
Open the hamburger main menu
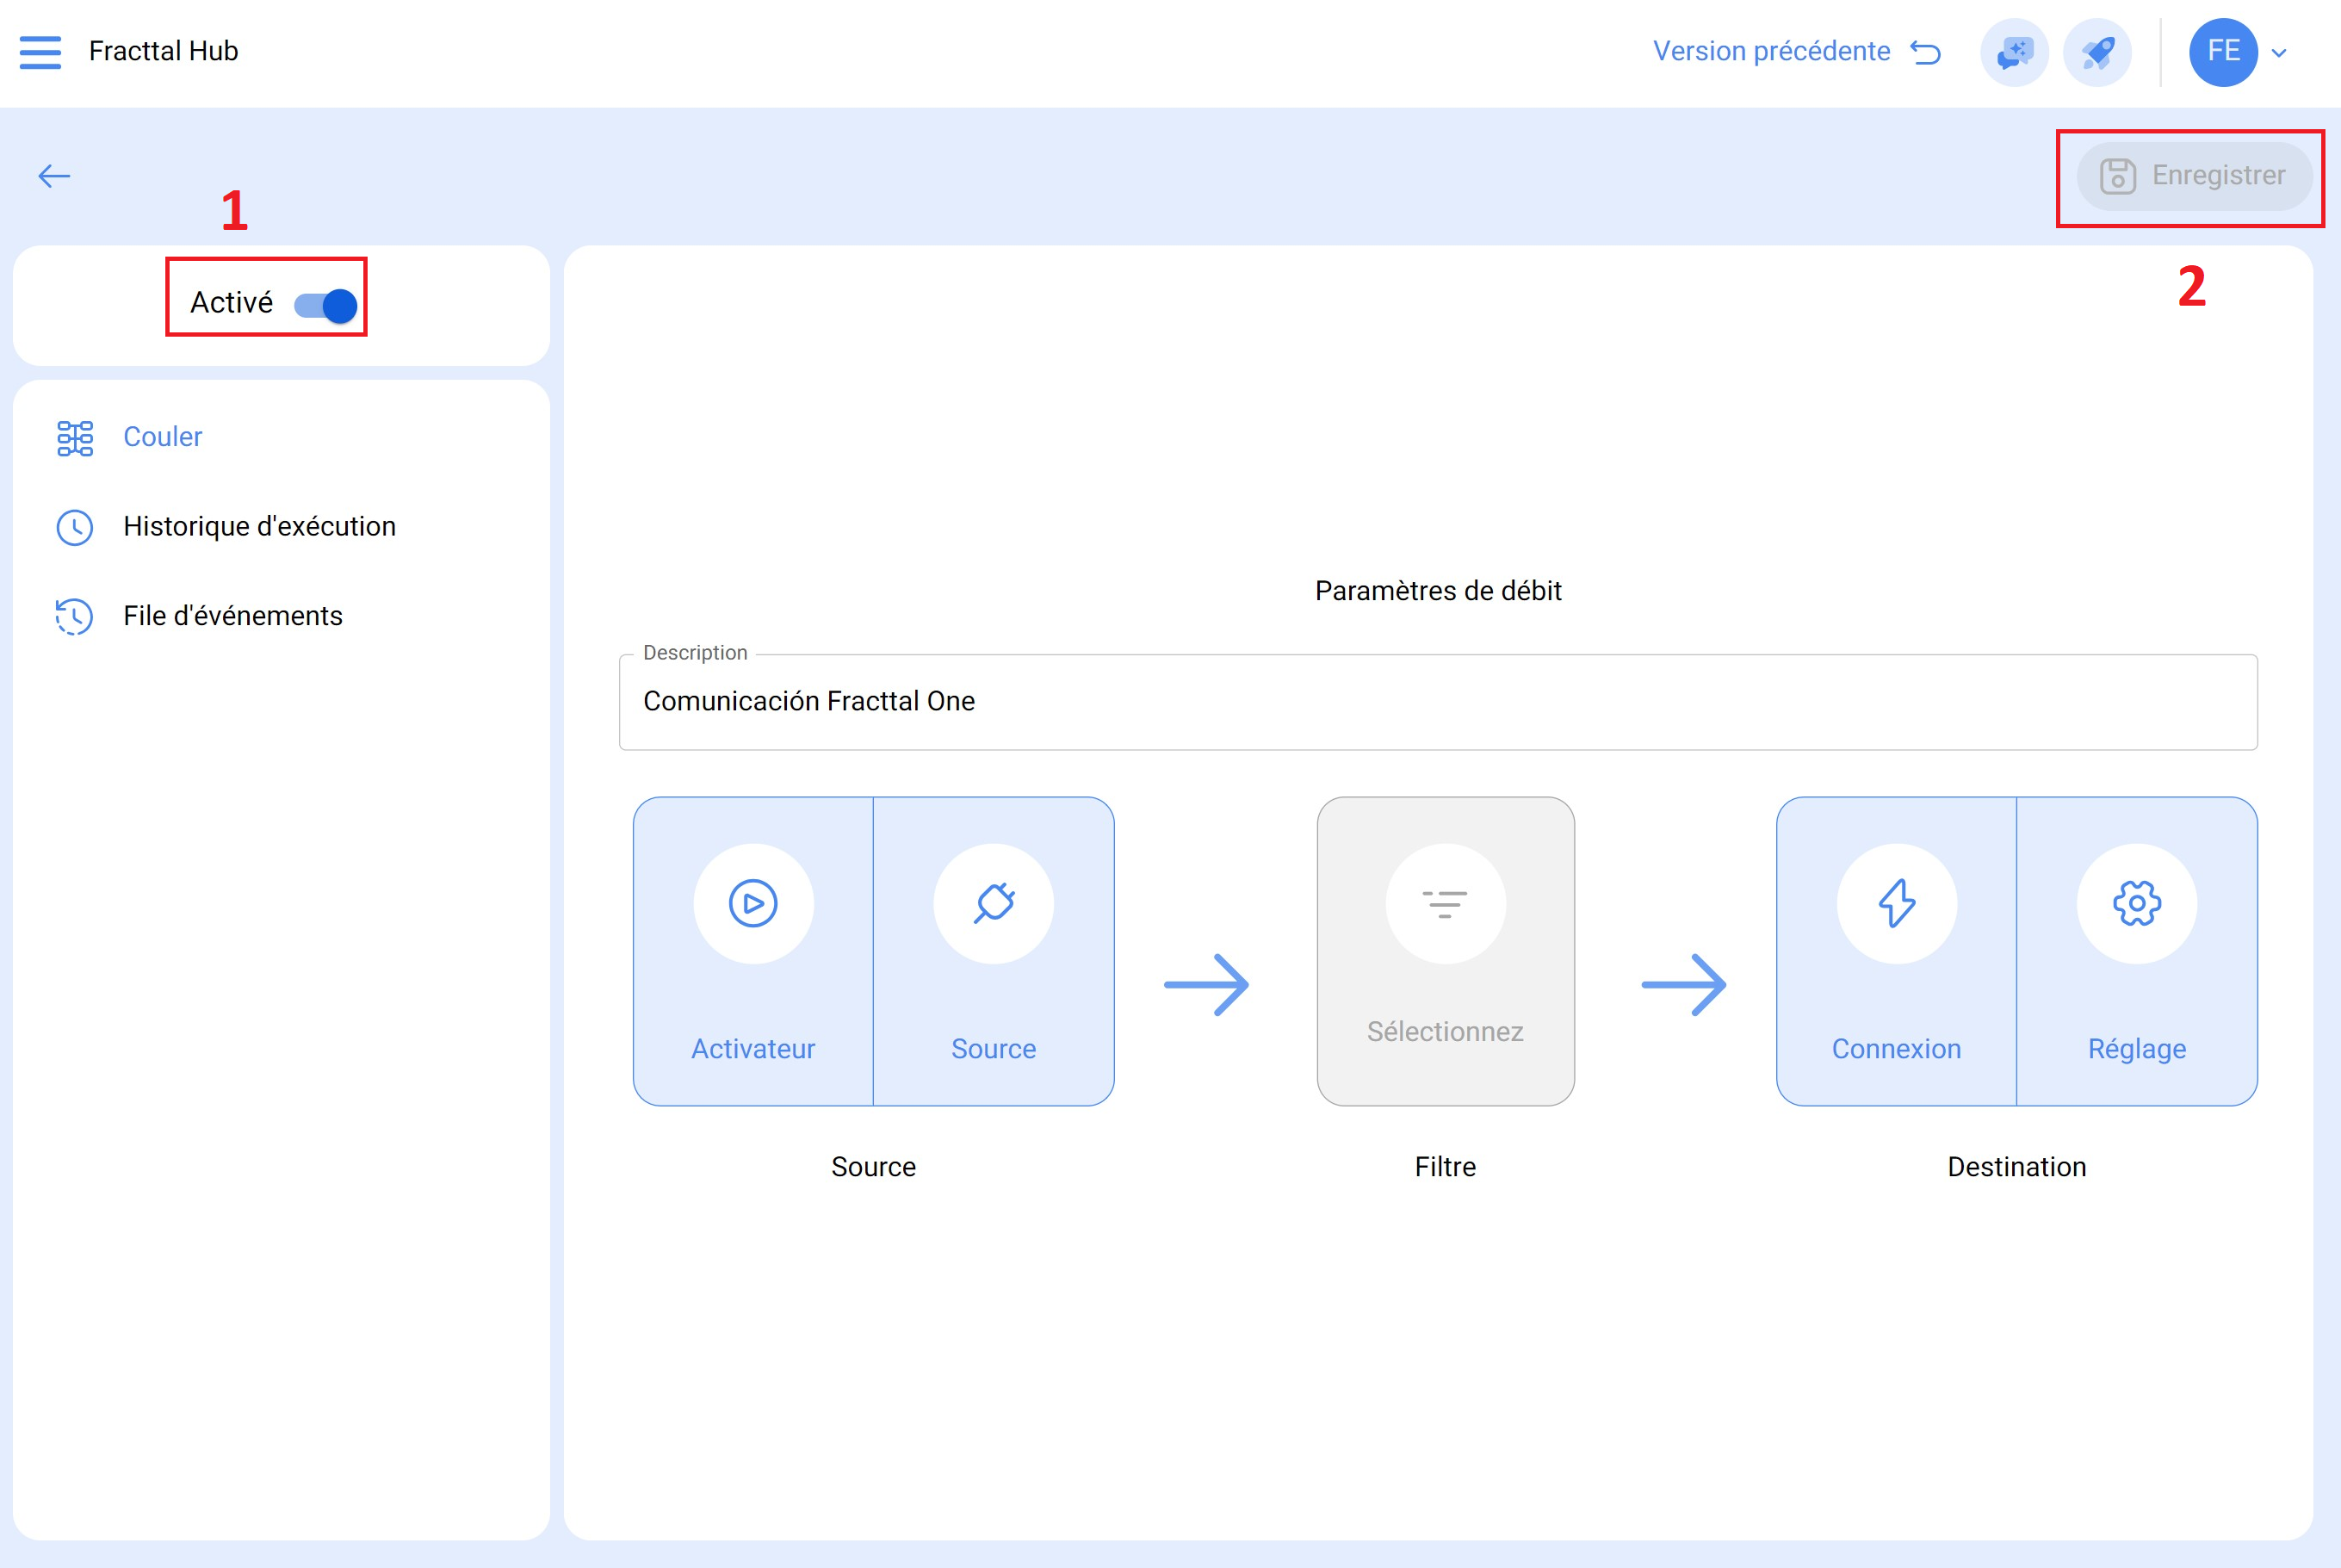[40, 52]
